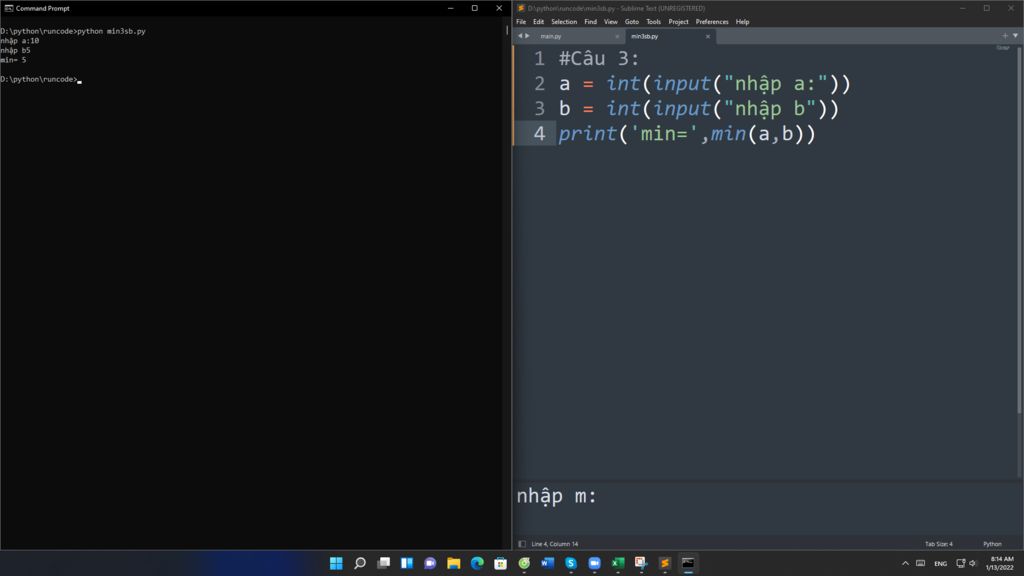Click the green circular app icon in taskbar
The image size is (1024, 576).
[x=524, y=563]
